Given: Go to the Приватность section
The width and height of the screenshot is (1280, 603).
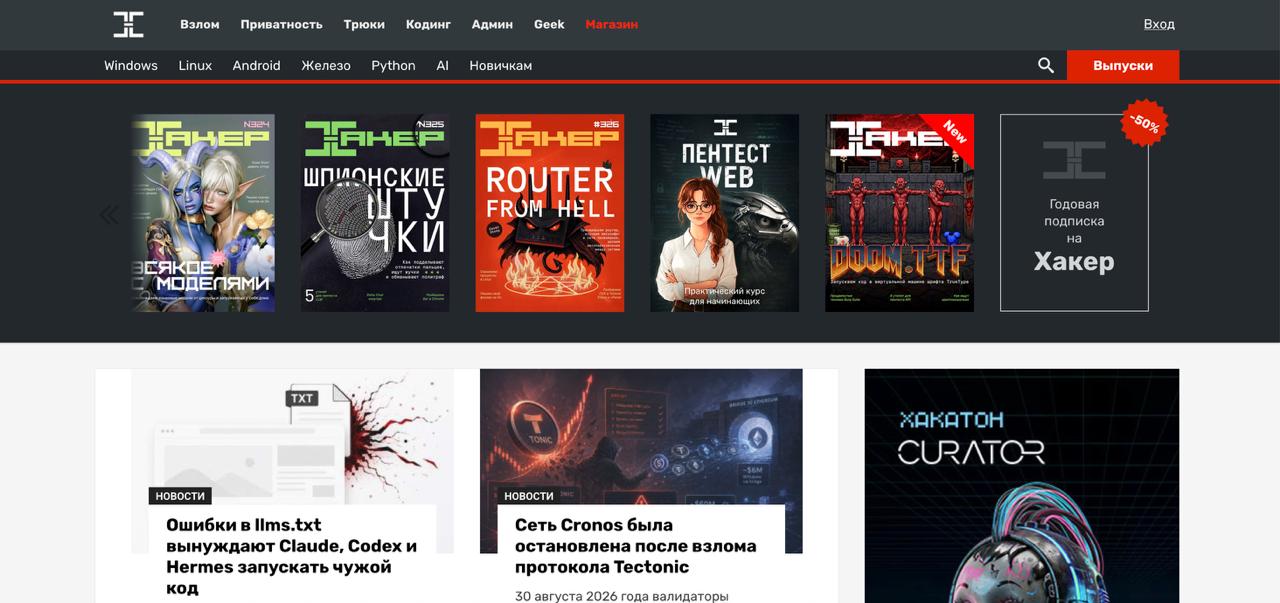Looking at the screenshot, I should pos(281,24).
